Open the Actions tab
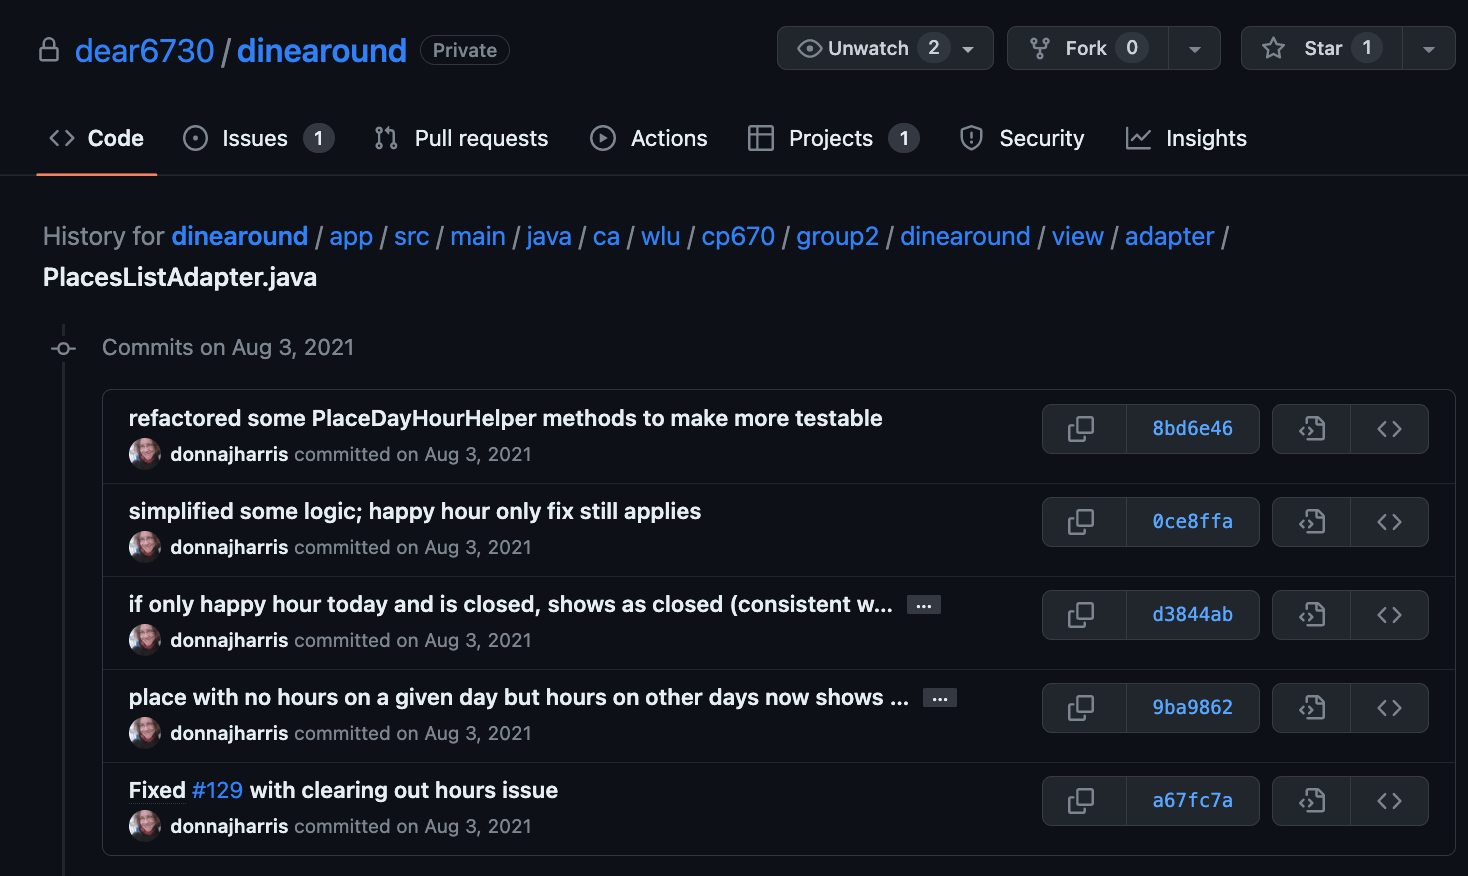Image resolution: width=1468 pixels, height=876 pixels. pos(648,138)
